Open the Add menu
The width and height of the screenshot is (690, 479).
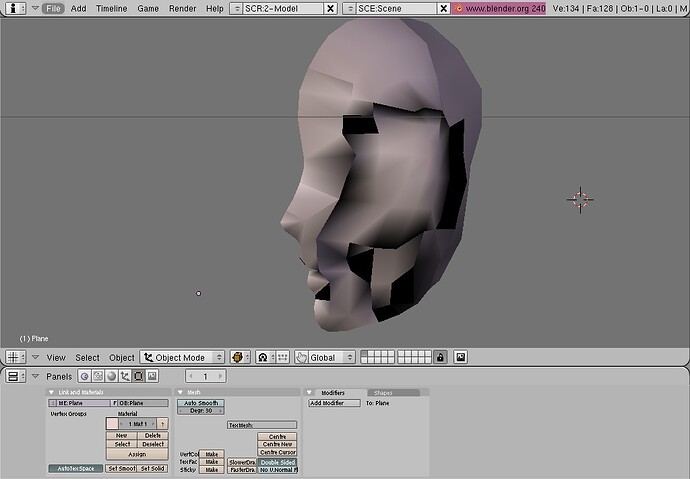coord(78,8)
